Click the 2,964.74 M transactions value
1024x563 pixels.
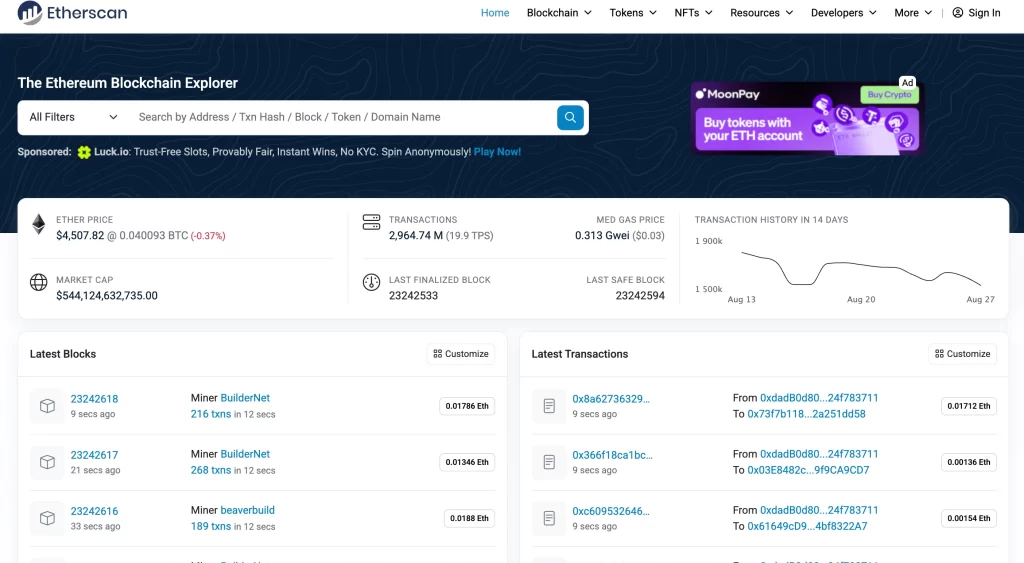coord(415,236)
